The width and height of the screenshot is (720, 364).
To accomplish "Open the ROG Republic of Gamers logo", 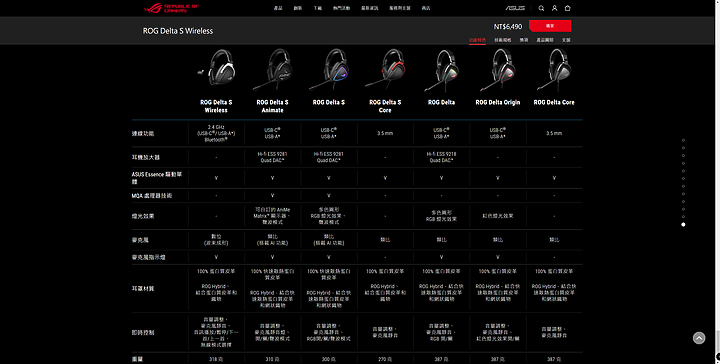I will pos(171,8).
